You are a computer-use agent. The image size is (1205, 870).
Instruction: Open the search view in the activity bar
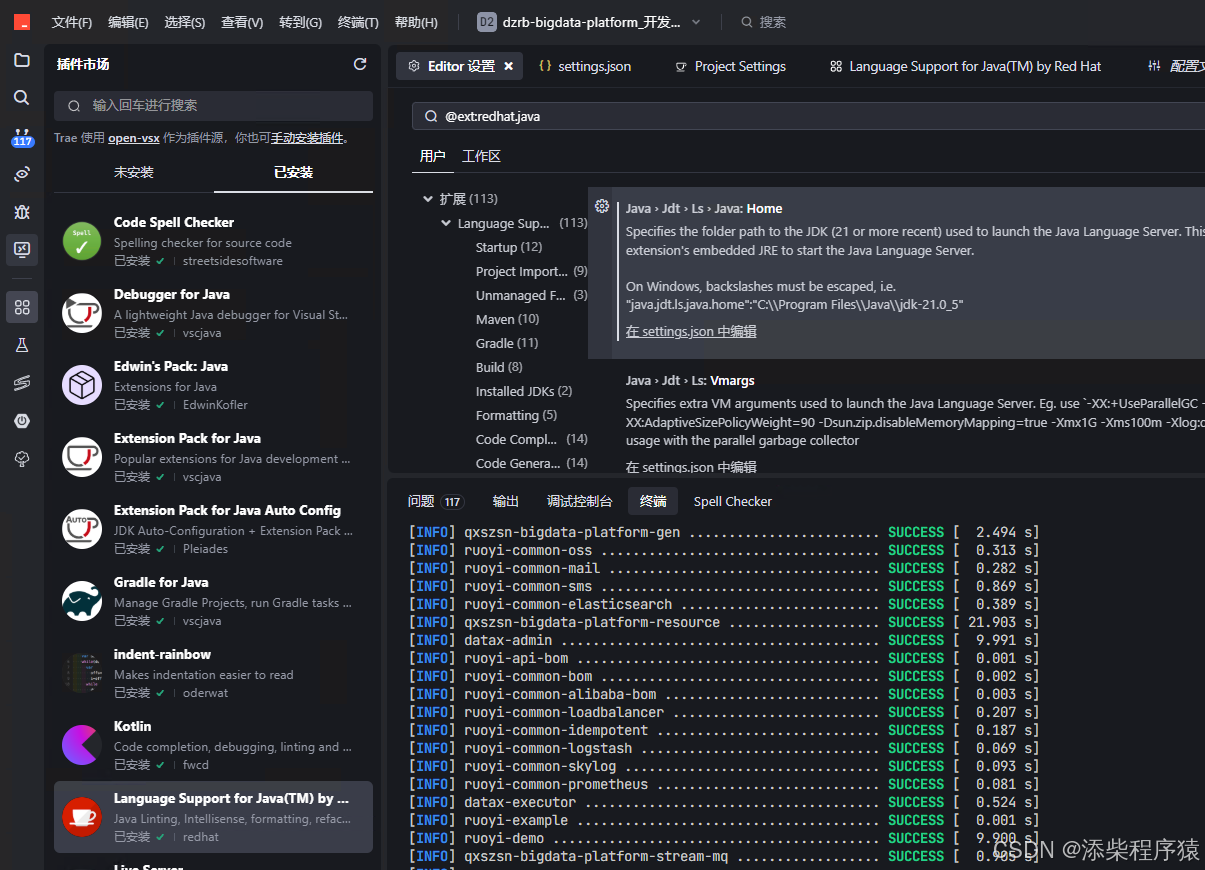22,98
